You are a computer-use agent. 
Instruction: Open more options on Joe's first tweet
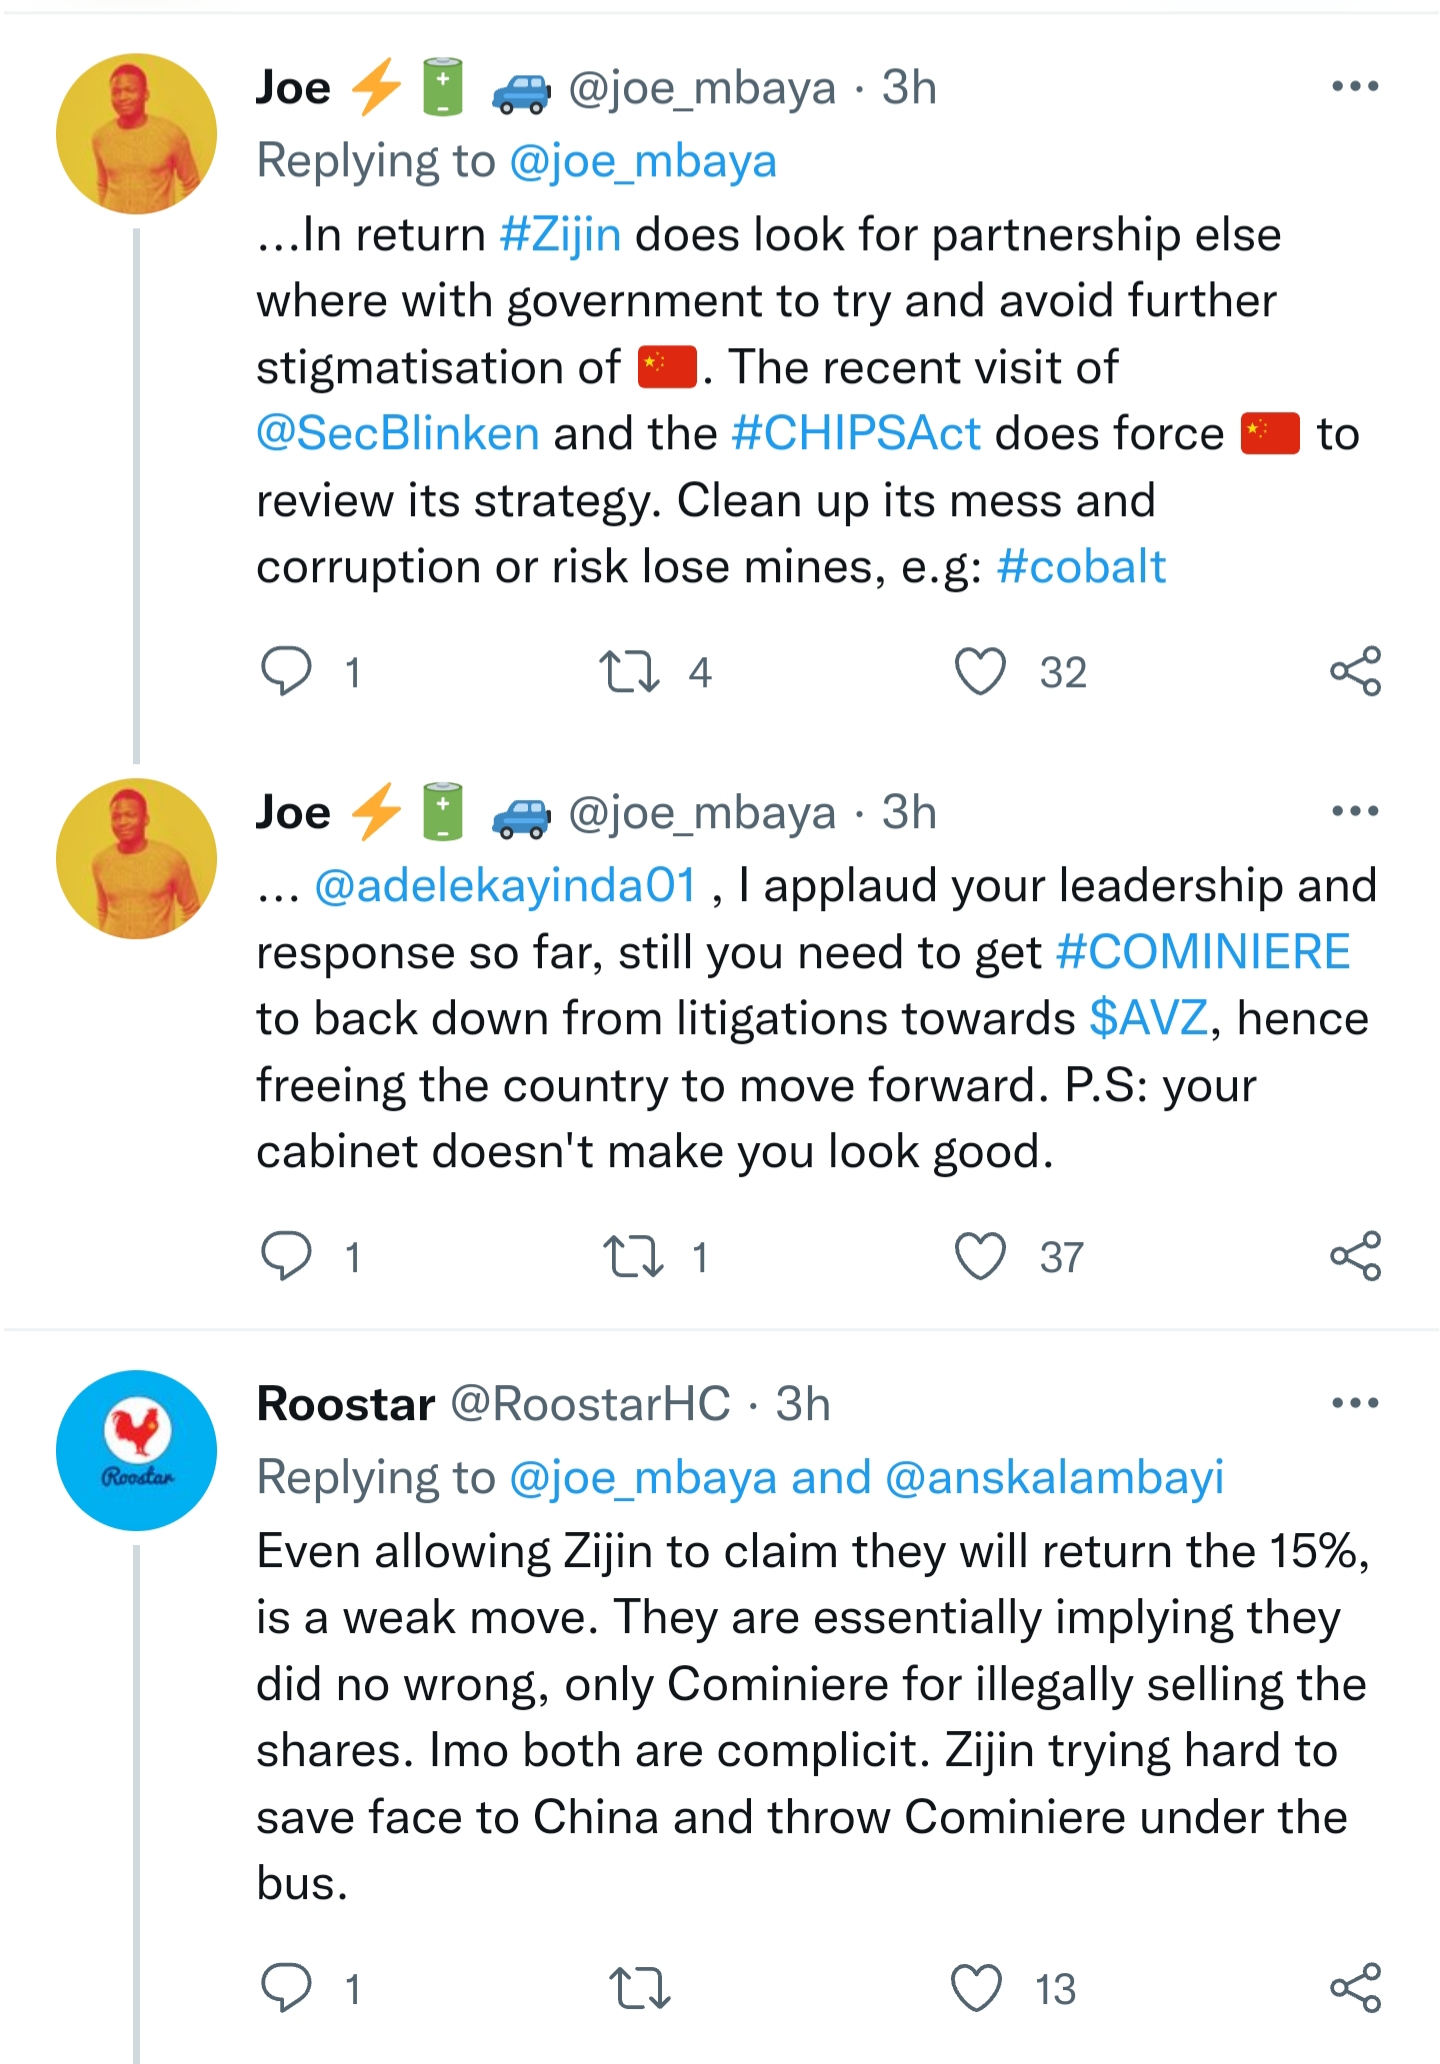pos(1355,87)
